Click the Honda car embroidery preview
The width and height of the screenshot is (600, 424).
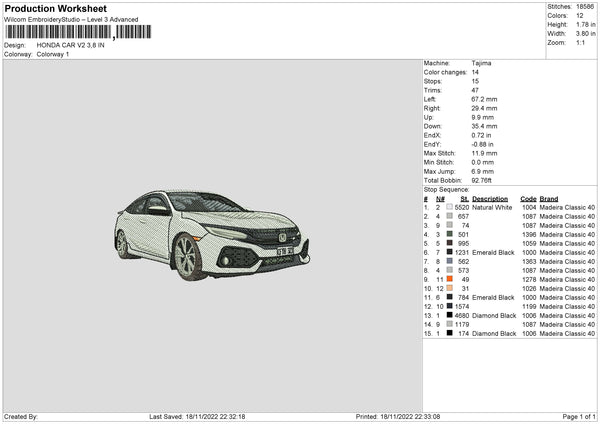[x=212, y=234]
